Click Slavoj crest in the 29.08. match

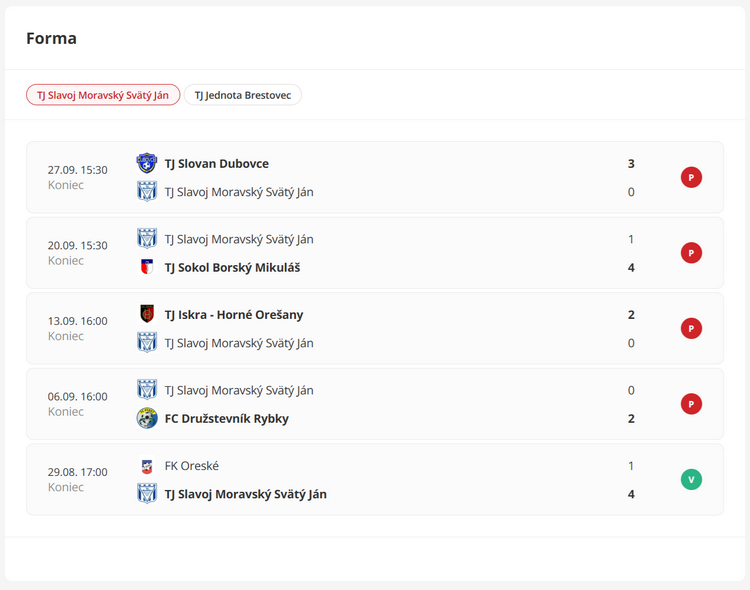(147, 494)
